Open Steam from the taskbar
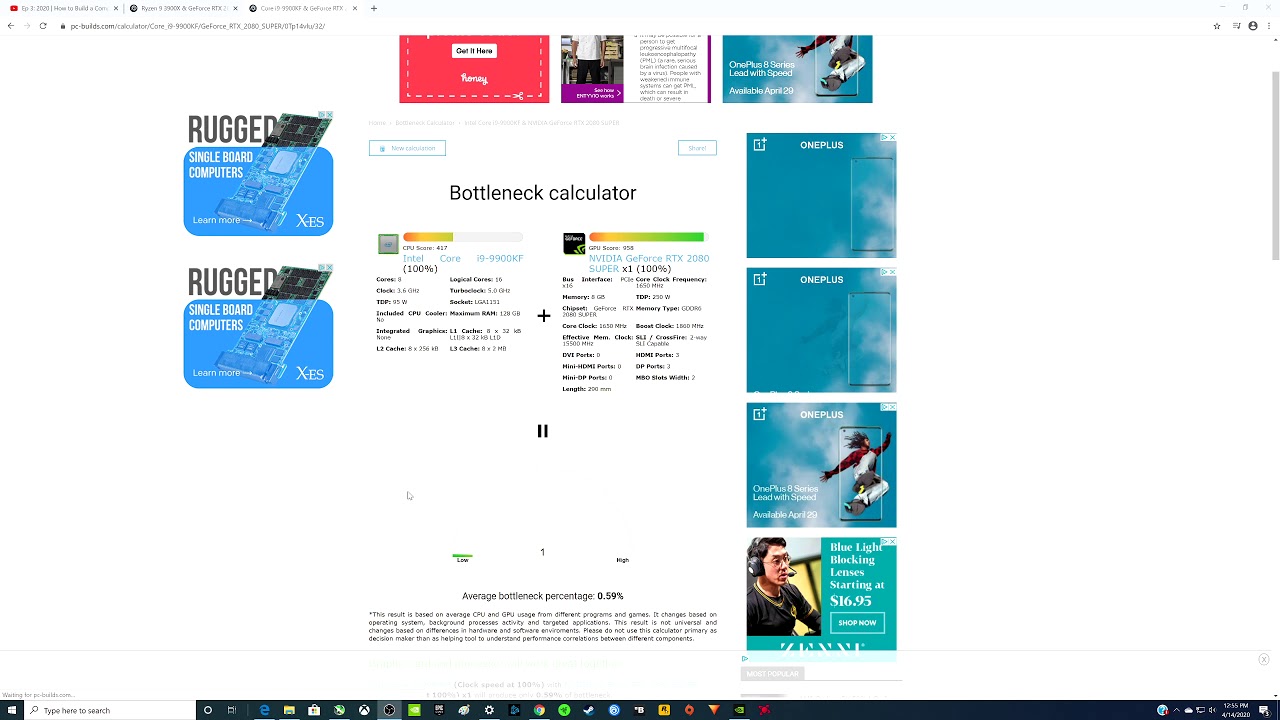This screenshot has width=1280, height=720. [589, 710]
